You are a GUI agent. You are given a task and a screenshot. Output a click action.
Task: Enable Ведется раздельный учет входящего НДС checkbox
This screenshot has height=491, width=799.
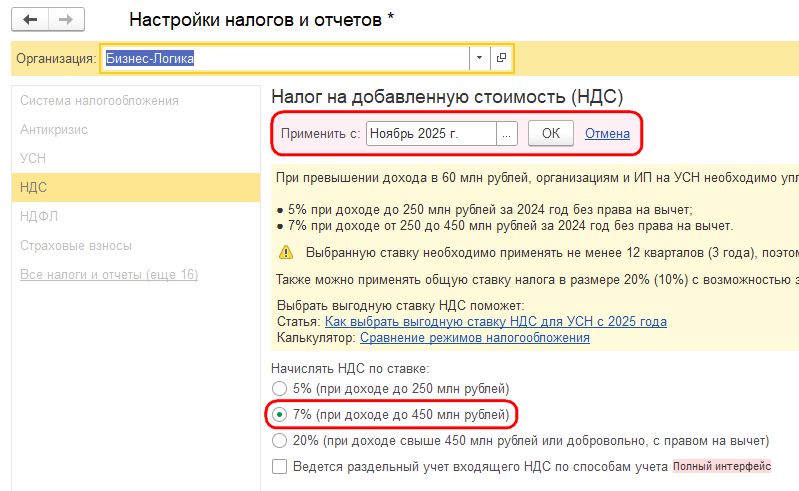pos(279,467)
